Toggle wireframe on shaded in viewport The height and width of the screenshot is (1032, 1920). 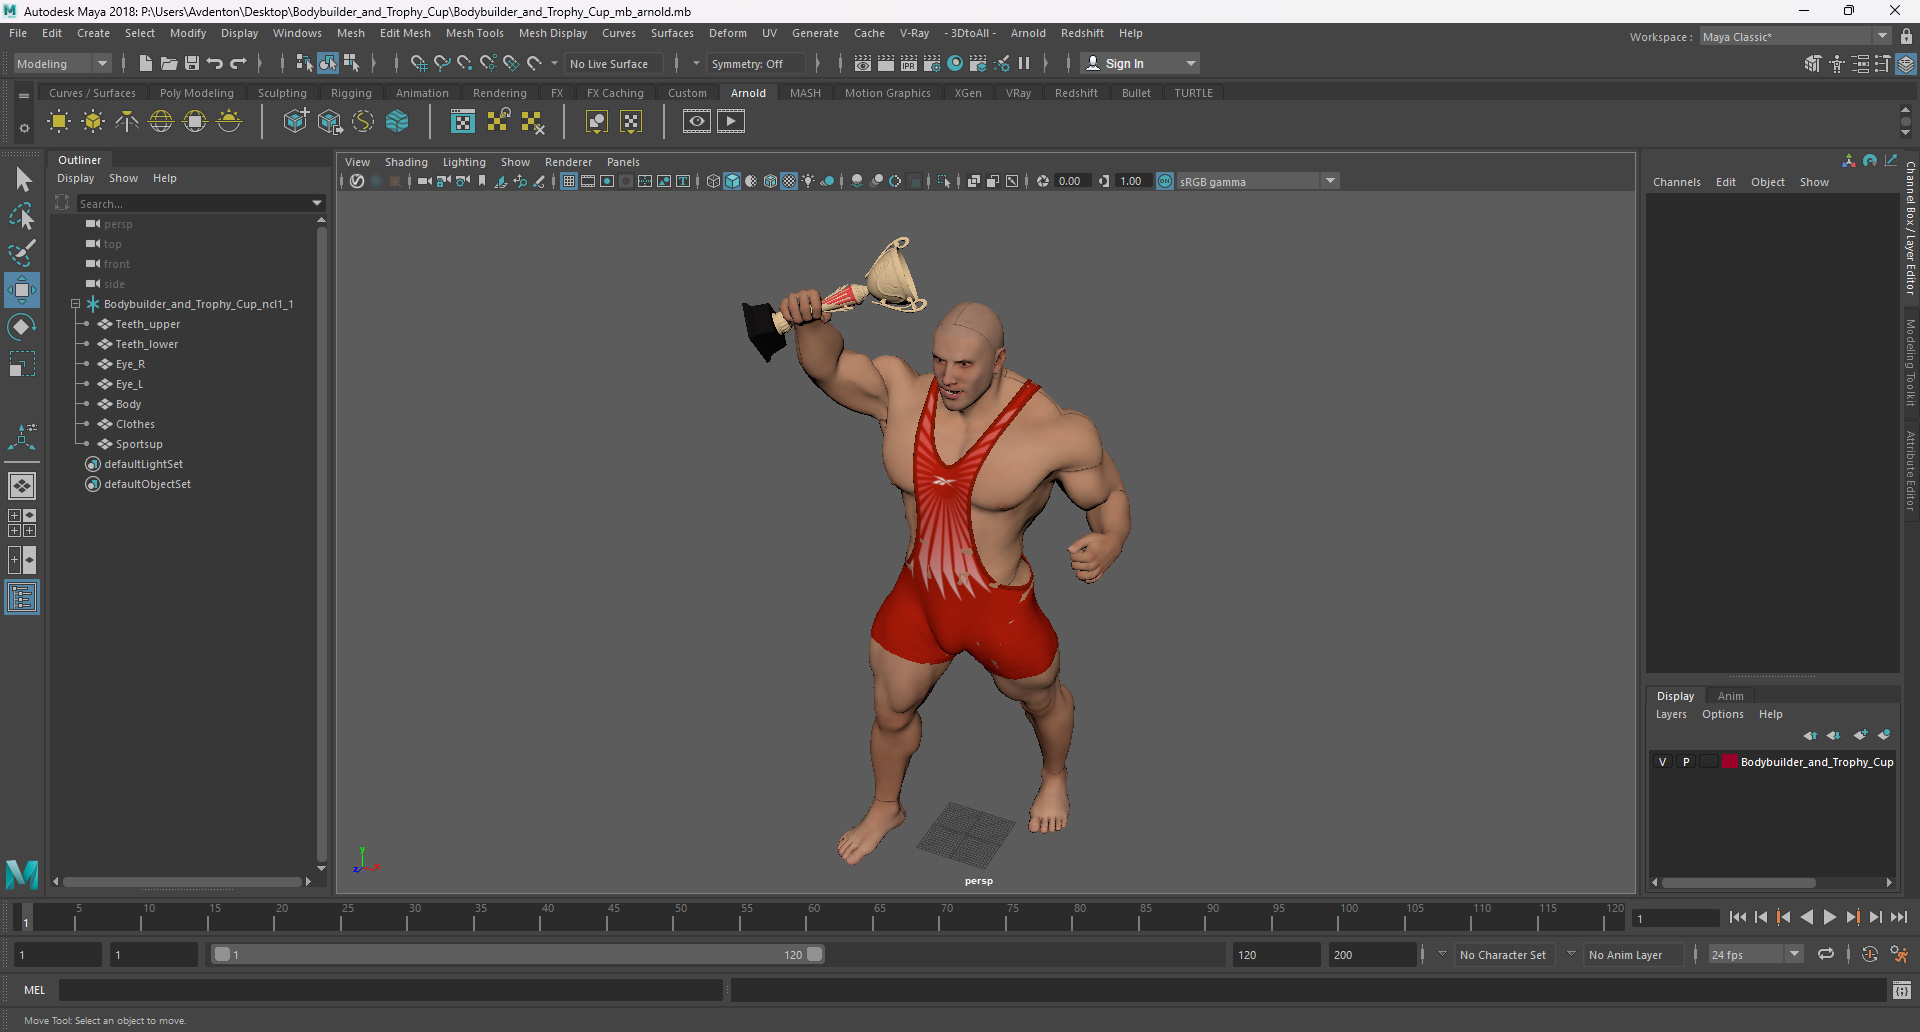pos(770,181)
